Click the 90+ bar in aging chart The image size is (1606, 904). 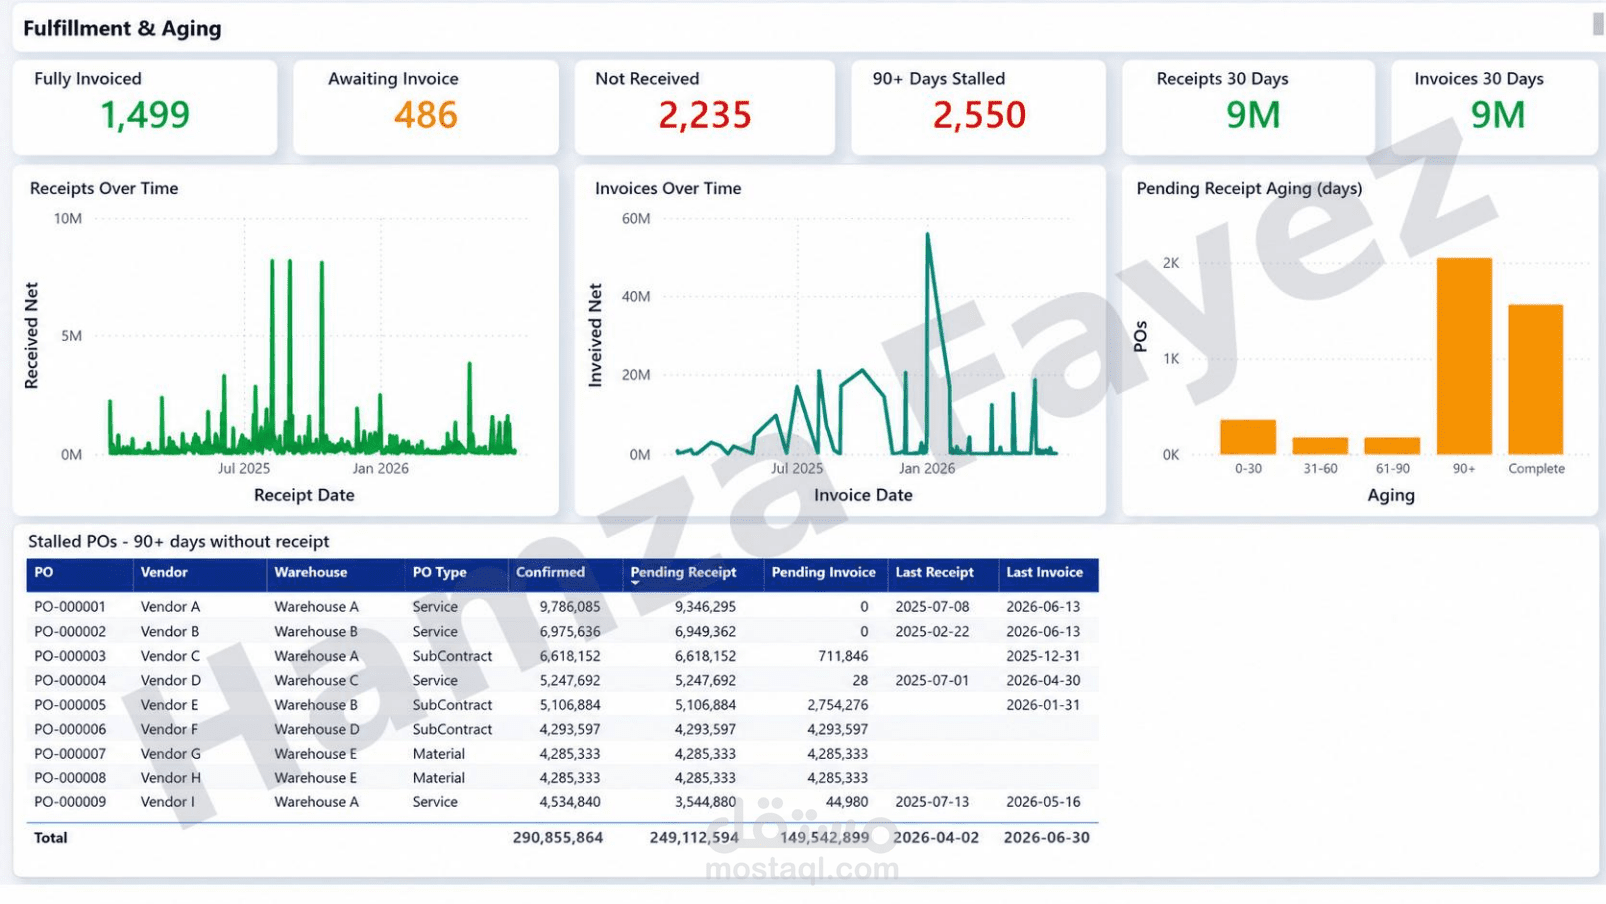point(1464,356)
